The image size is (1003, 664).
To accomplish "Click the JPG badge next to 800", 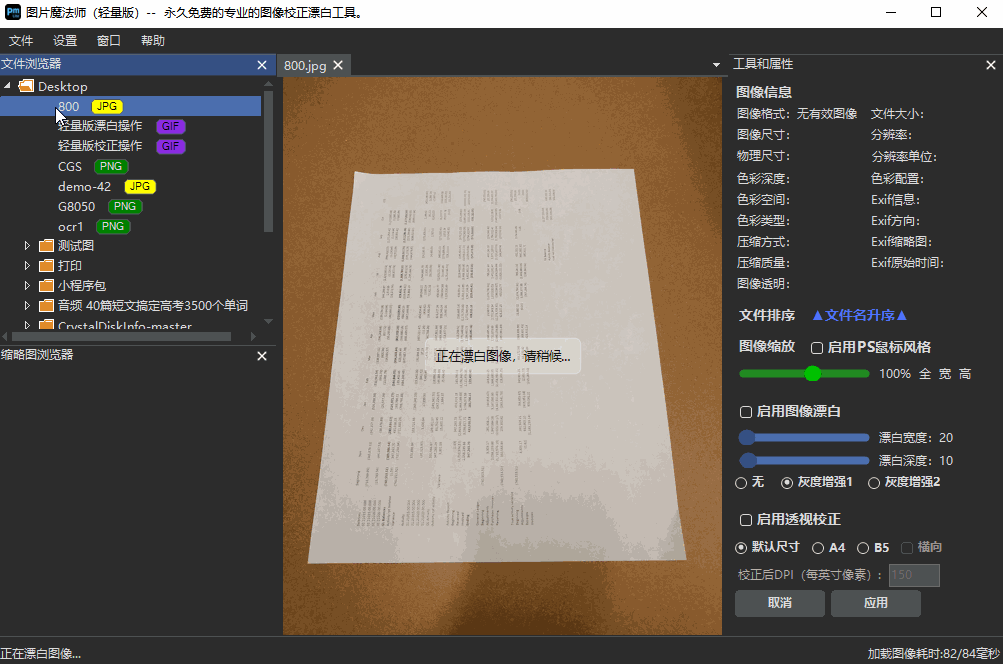I will pos(105,106).
